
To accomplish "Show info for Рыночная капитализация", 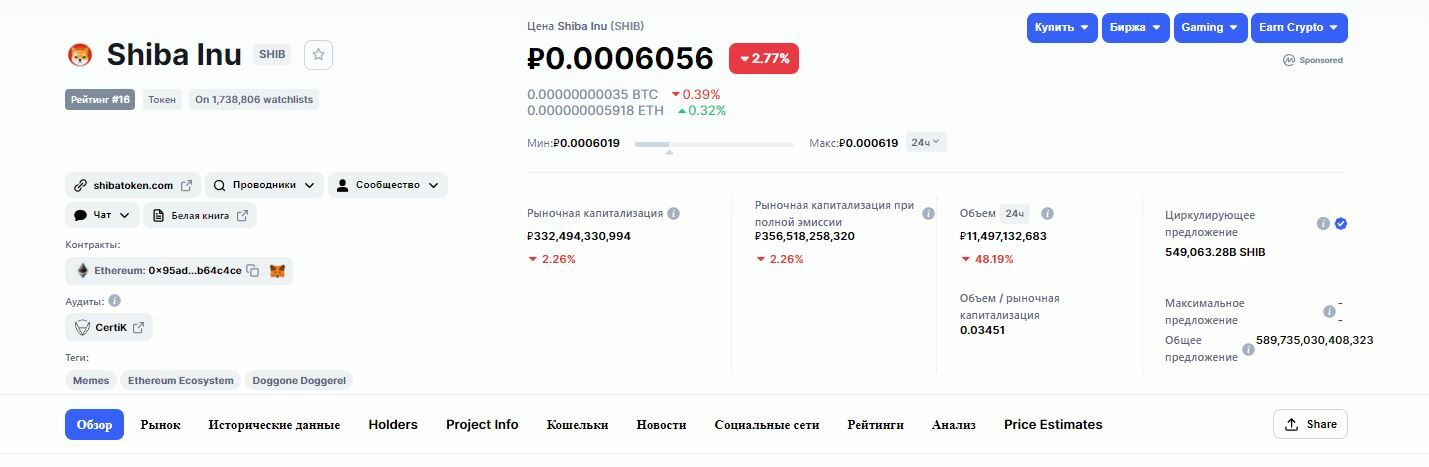I will pyautogui.click(x=674, y=213).
